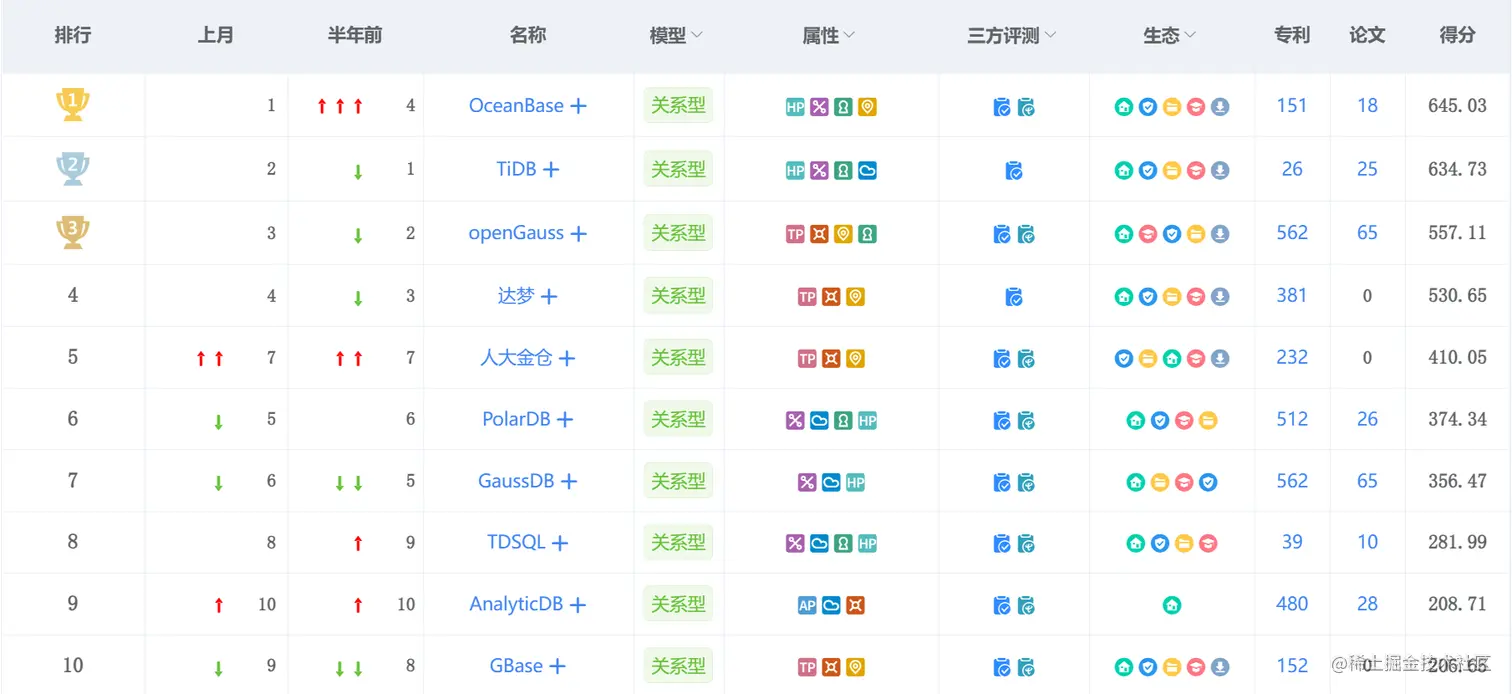Click the orange cross-arrows icon in openGauss row
The image size is (1512, 694).
[x=819, y=234]
